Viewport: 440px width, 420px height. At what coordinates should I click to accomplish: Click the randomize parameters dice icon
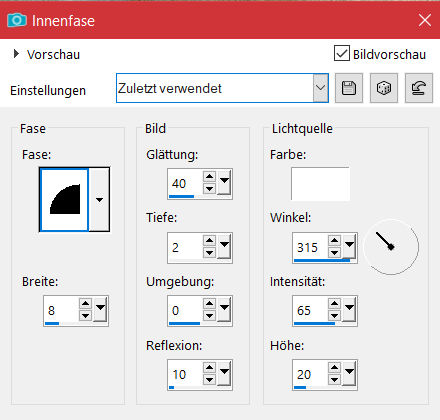[x=384, y=88]
